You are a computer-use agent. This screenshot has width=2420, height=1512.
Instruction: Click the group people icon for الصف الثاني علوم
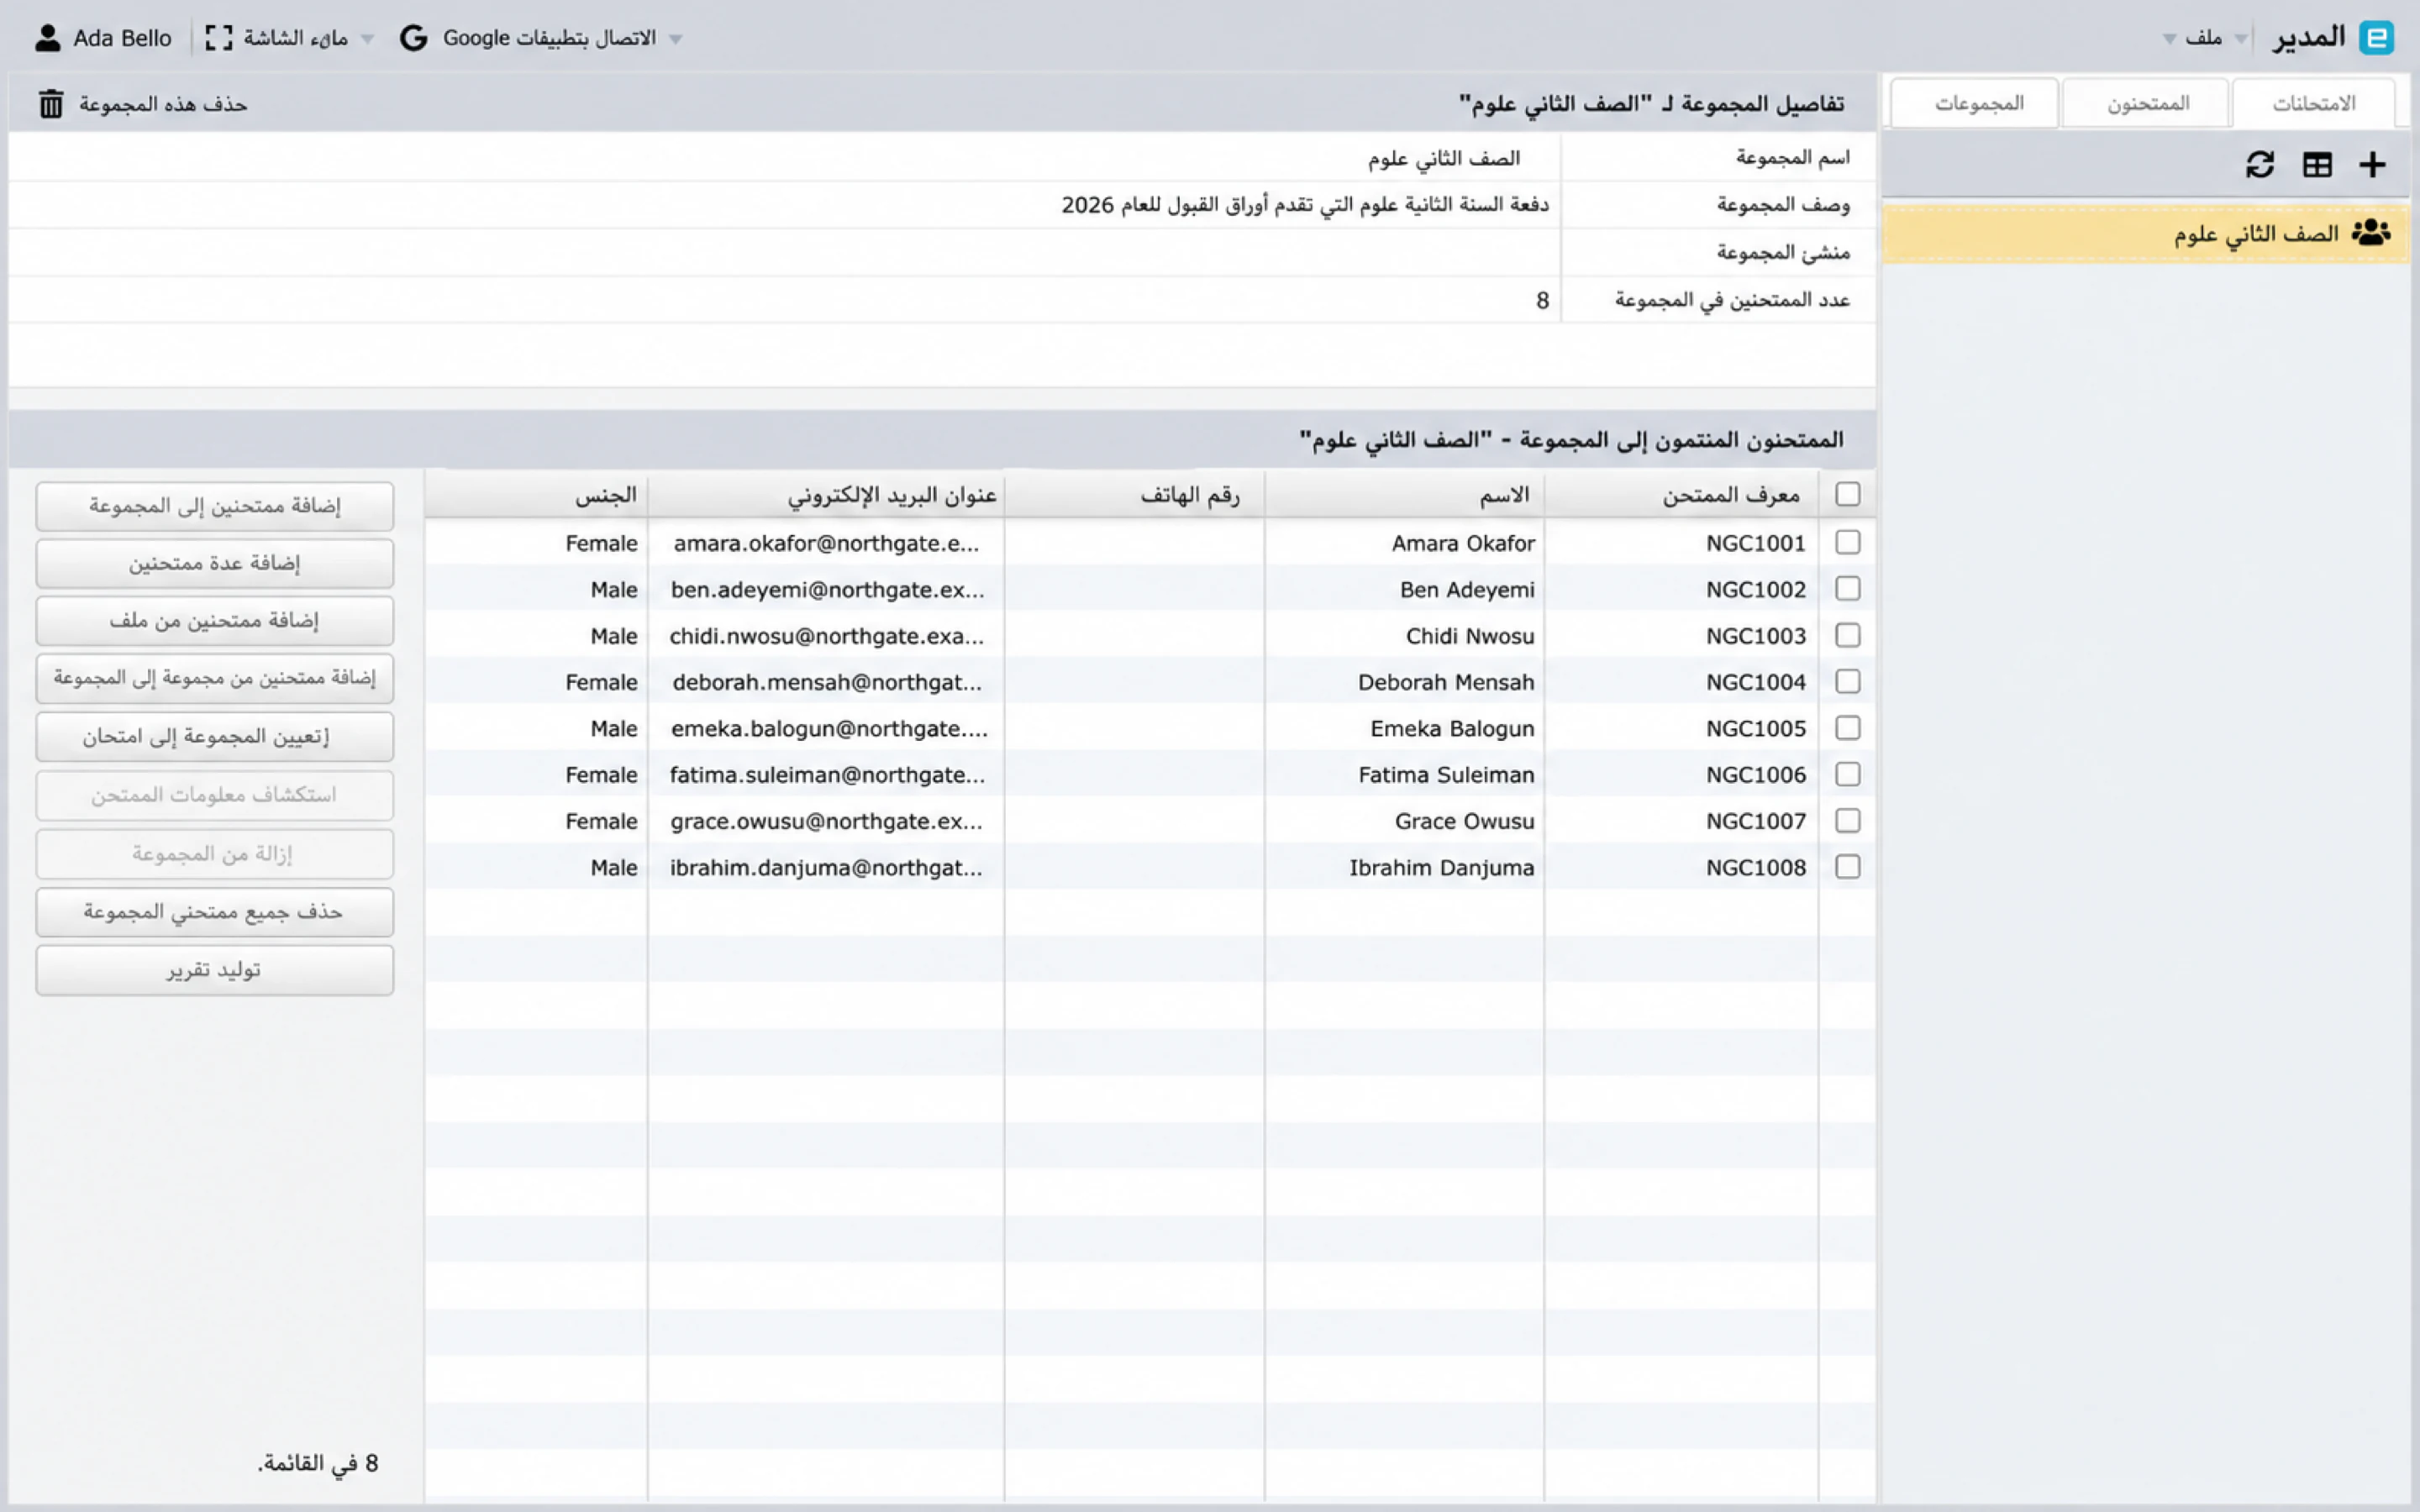click(2371, 233)
